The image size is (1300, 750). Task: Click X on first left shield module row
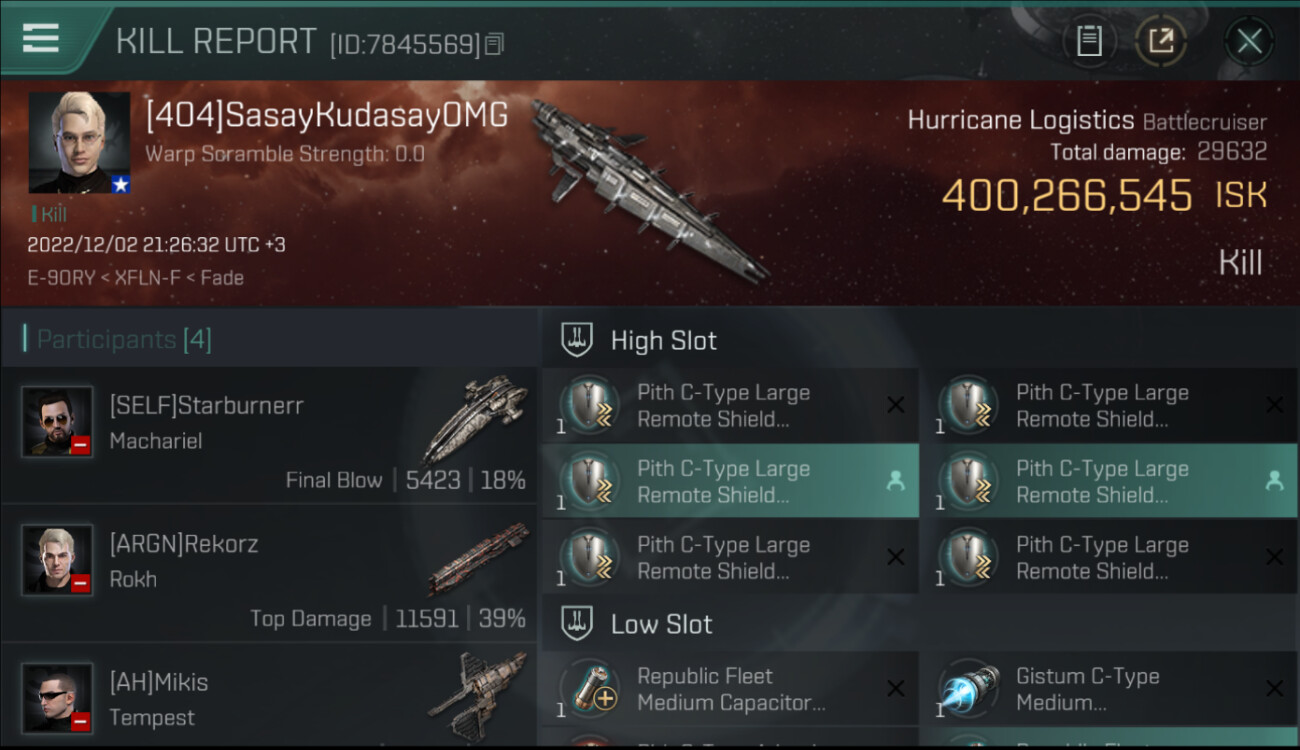pyautogui.click(x=896, y=405)
